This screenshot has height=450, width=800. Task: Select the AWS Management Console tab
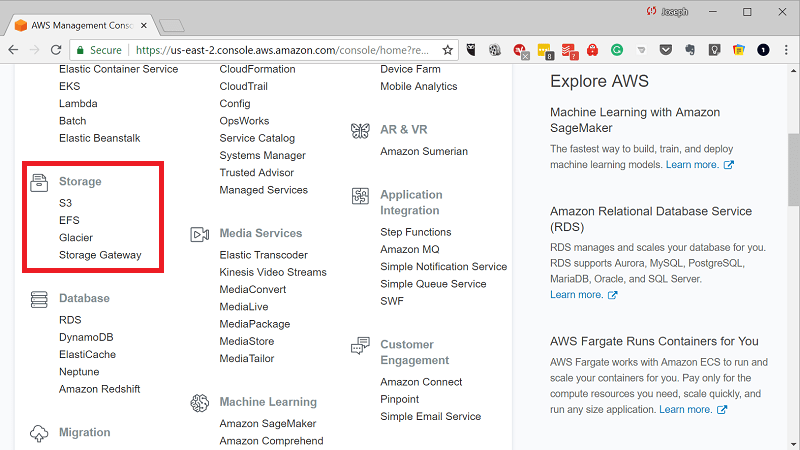82,26
